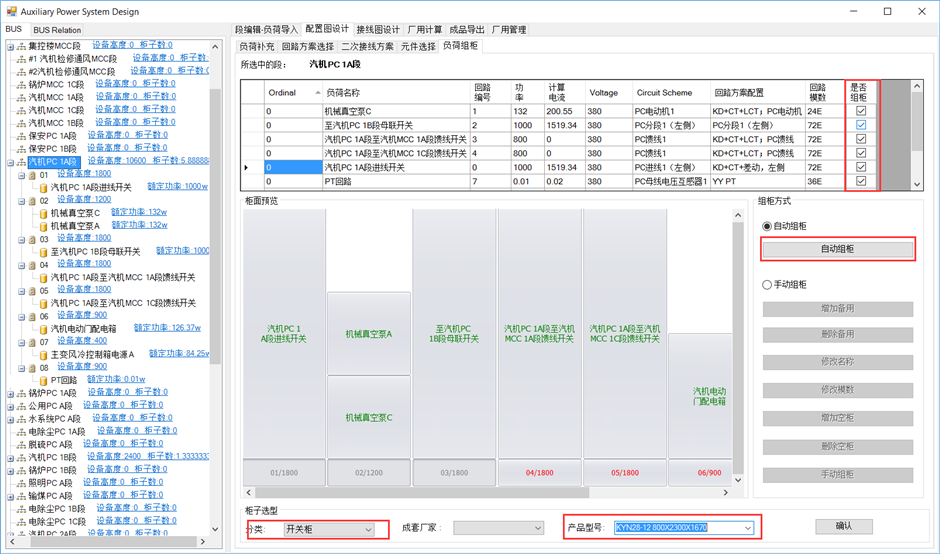This screenshot has width=940, height=554.
Task: Toggle 是否组柜 checkbox for 汽机PC 1A段进线开关 row
Action: click(861, 167)
